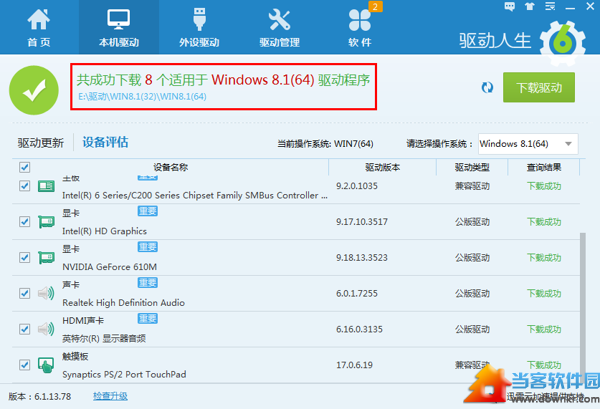
Task: Click the 重要 tag on Intel HD Graphics
Action: (x=148, y=211)
